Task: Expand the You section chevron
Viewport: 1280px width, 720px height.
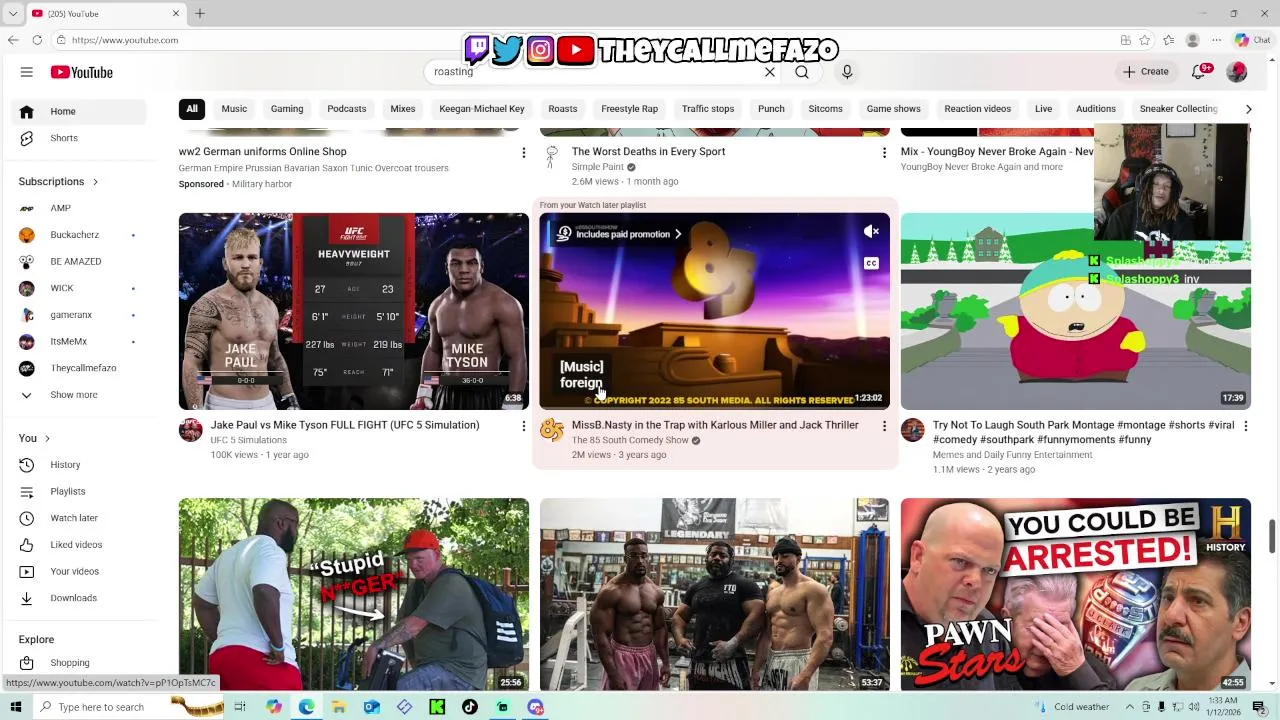Action: click(47, 439)
